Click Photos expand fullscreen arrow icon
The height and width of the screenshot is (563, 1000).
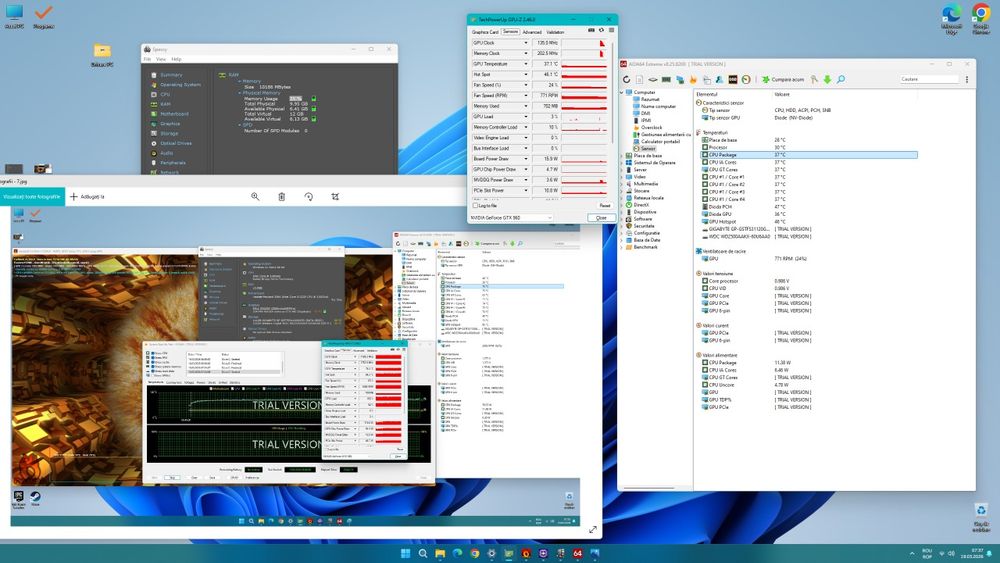[x=592, y=530]
